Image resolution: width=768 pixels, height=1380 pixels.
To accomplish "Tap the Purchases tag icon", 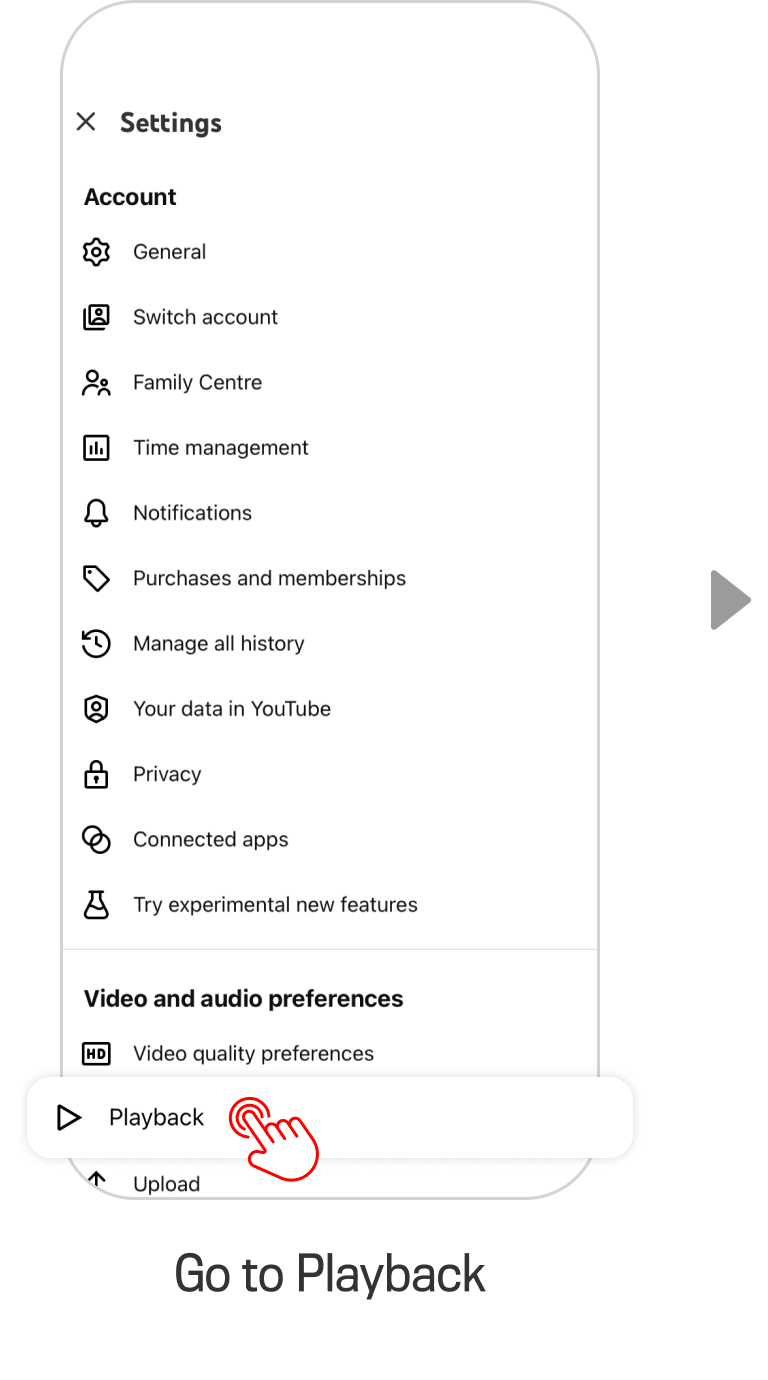I will [96, 578].
